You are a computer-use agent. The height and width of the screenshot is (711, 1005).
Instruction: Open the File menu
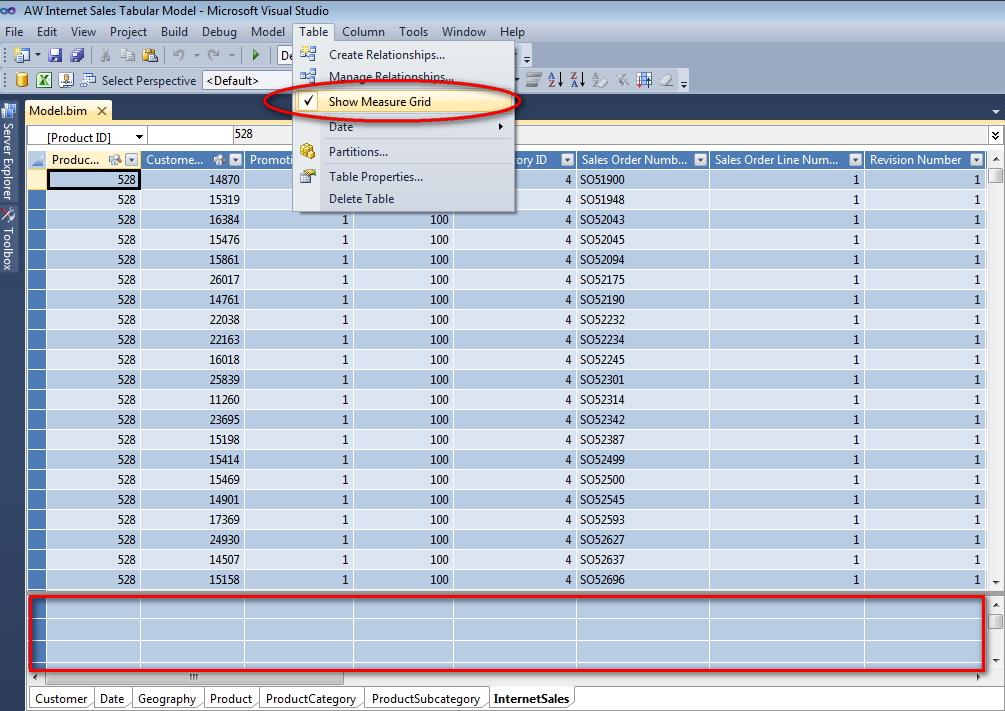(x=14, y=31)
